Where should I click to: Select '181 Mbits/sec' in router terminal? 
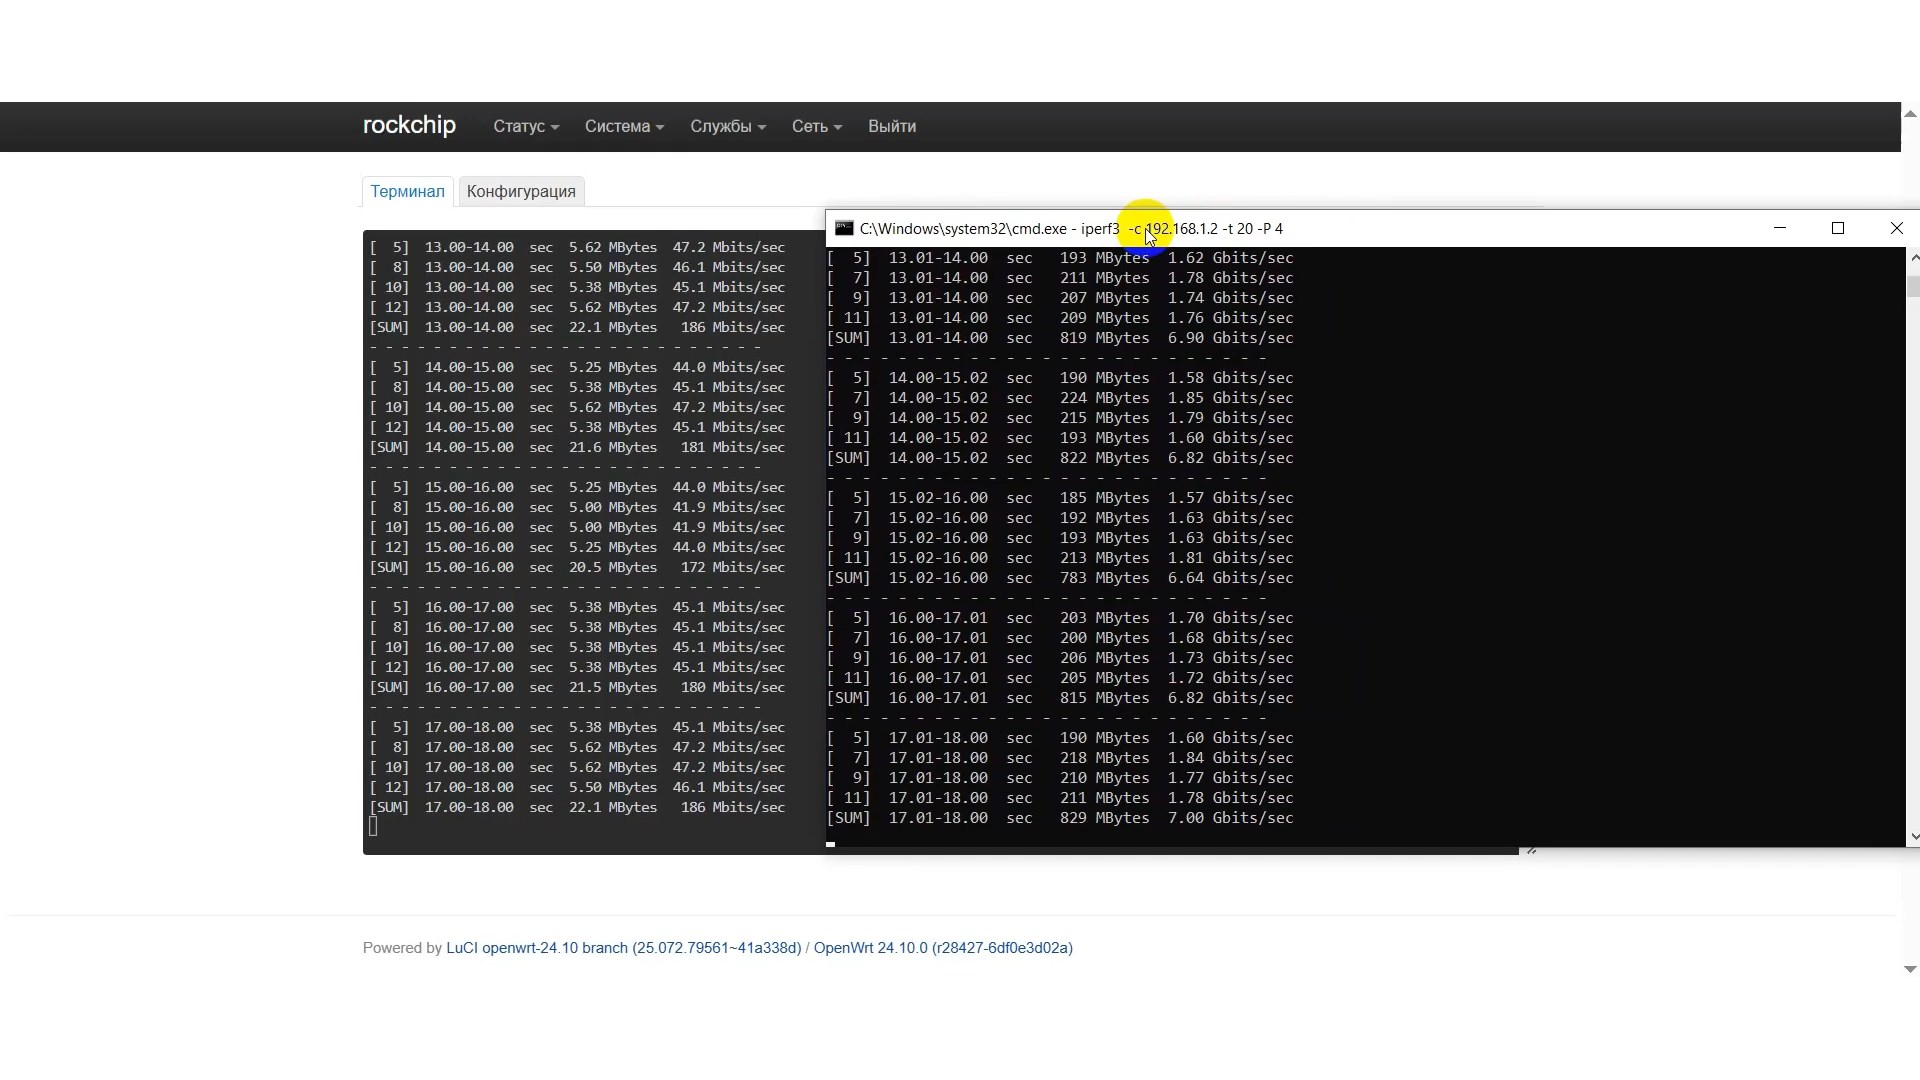(733, 447)
